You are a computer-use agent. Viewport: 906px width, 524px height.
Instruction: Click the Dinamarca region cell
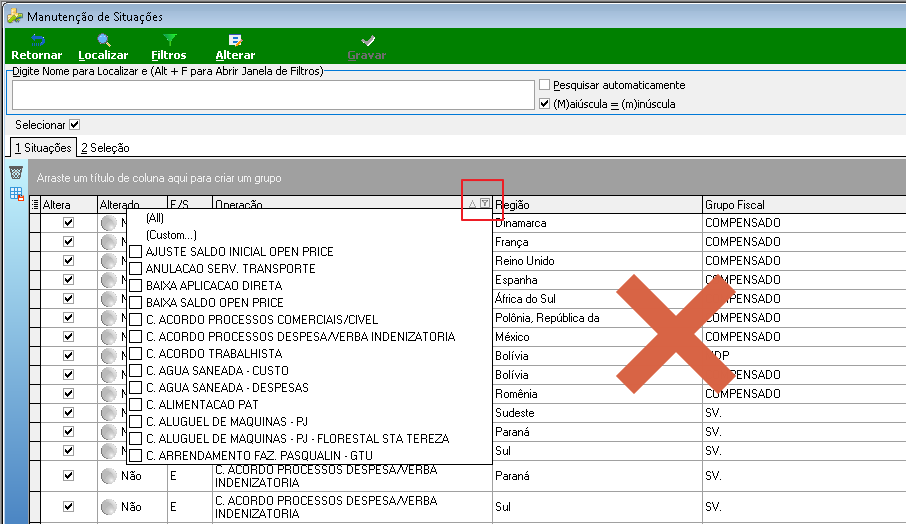coord(597,223)
